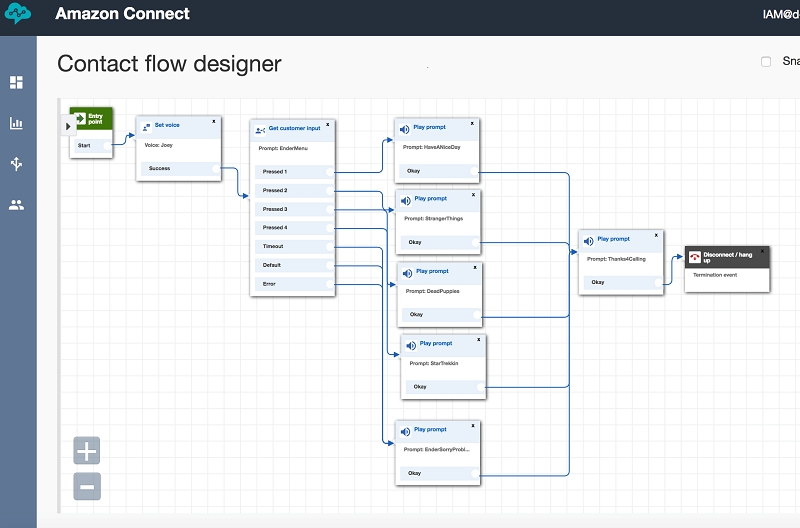
Task: Click the Voice: Joey text
Action: coord(159,145)
